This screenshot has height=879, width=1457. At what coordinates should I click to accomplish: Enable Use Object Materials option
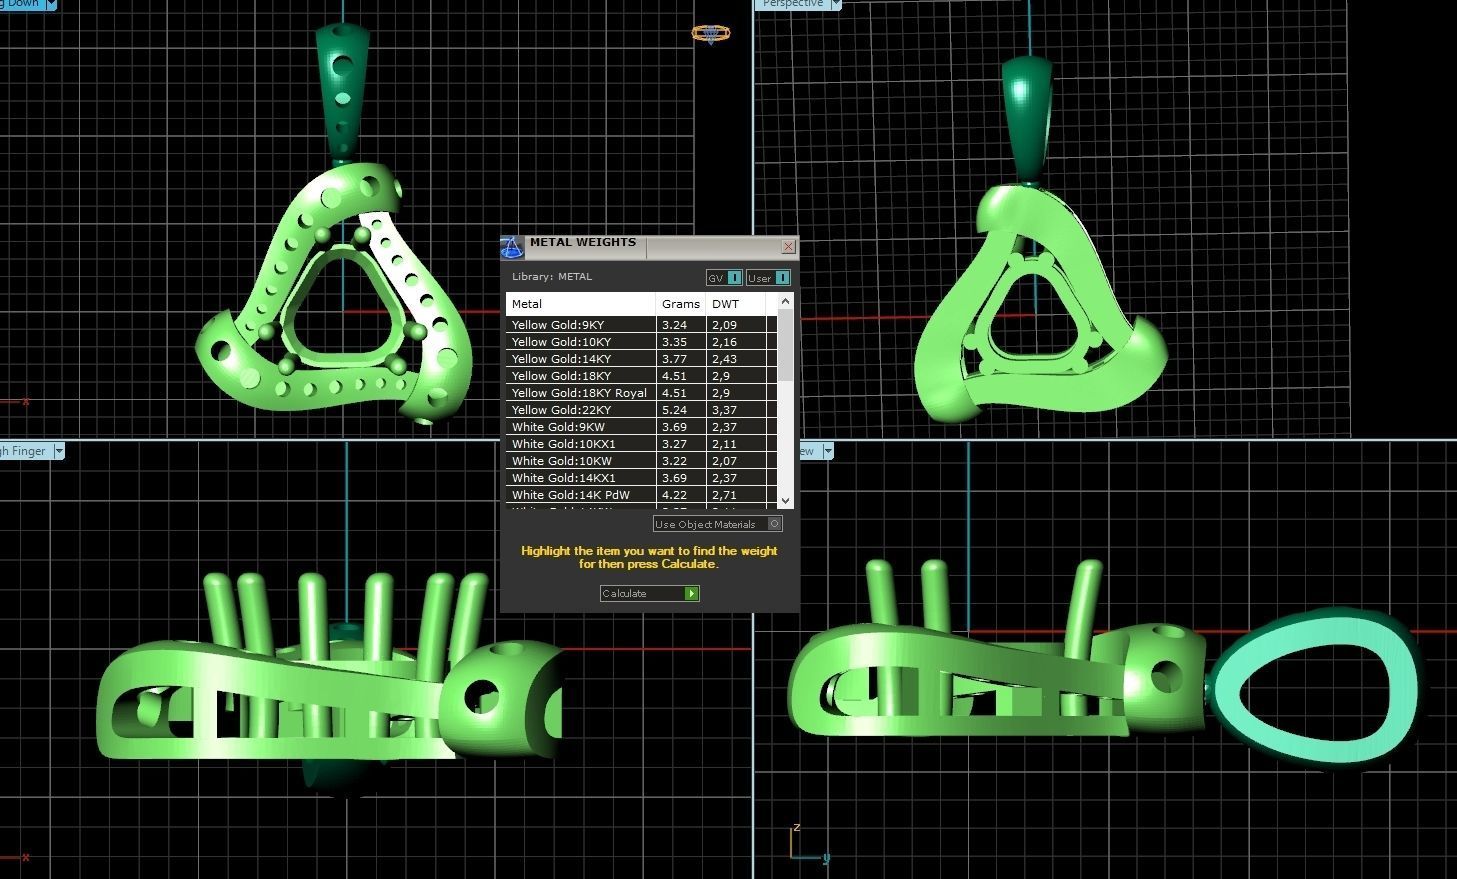click(718, 524)
